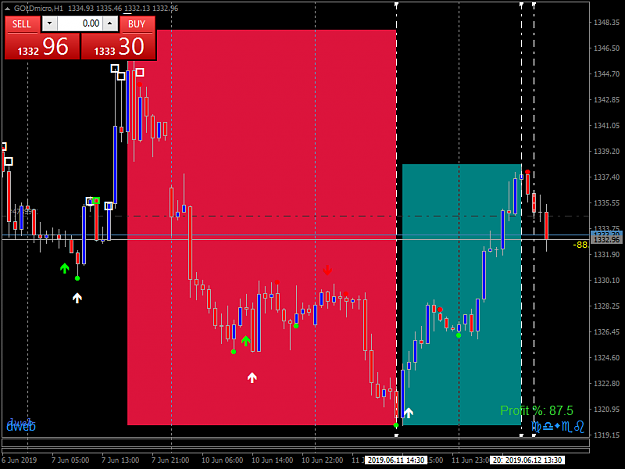Click the 10 Jun 22:00 time label
The height and width of the screenshot is (469, 625).
(x=322, y=460)
